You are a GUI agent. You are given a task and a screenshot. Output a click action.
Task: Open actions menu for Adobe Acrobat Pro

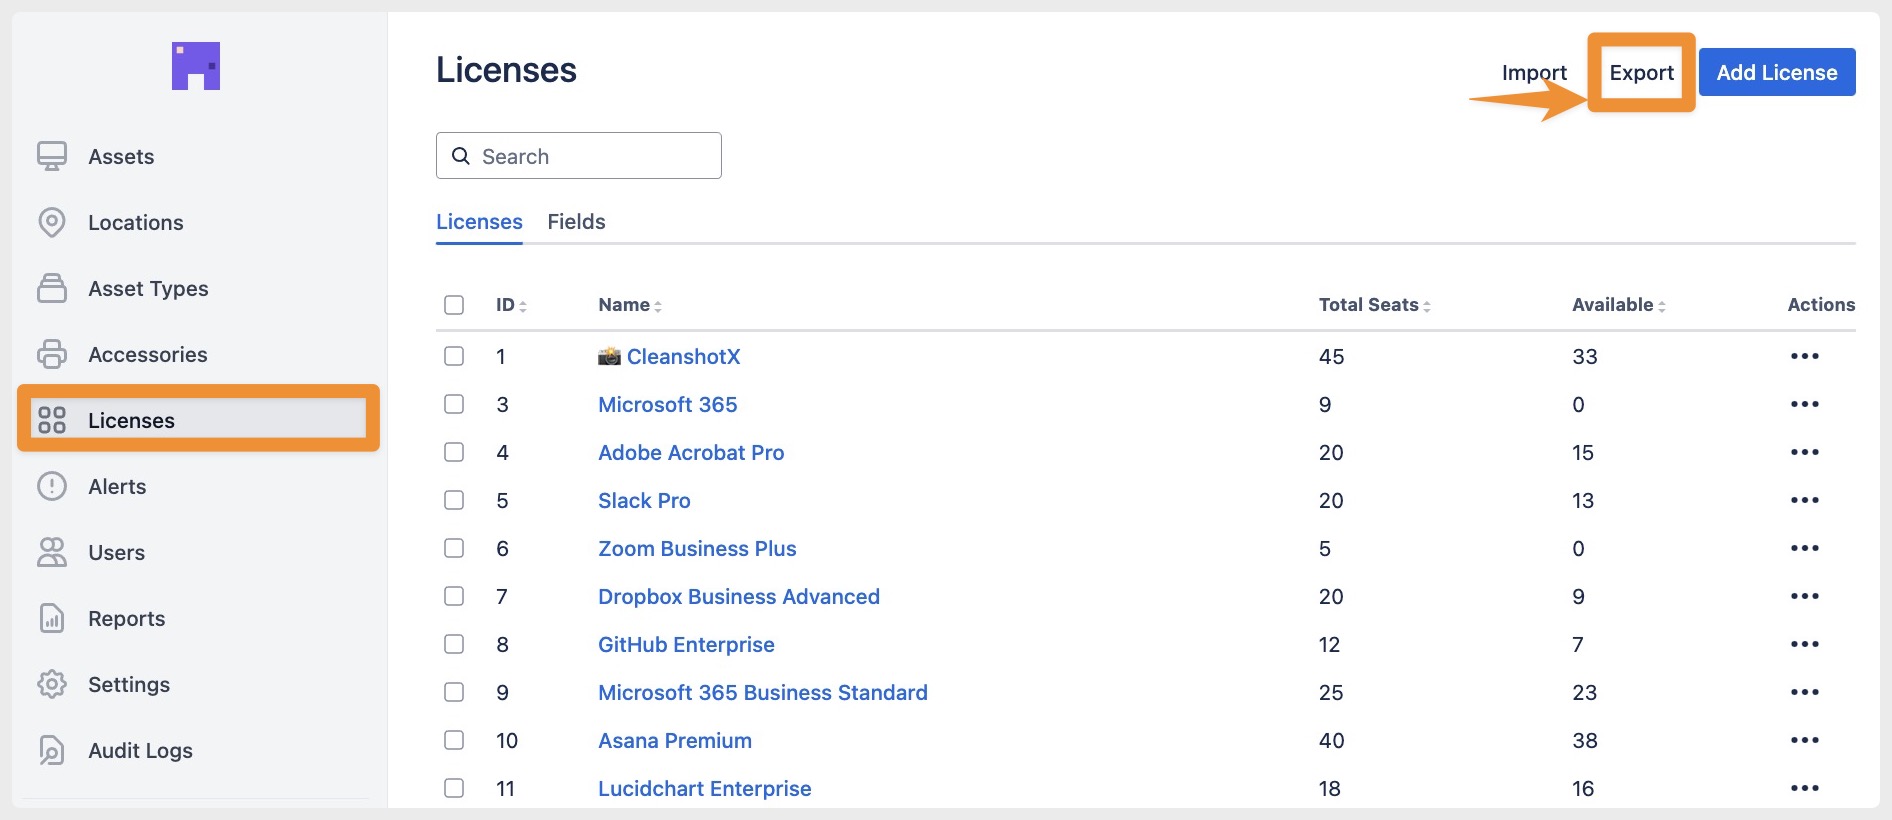click(1805, 452)
